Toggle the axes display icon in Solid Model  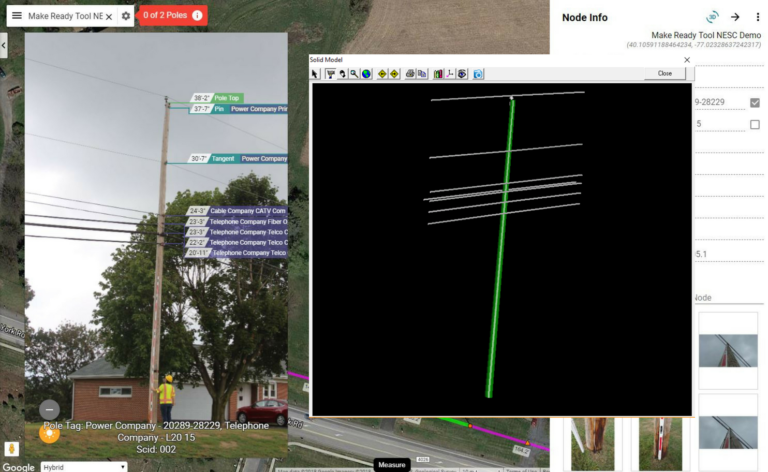450,74
